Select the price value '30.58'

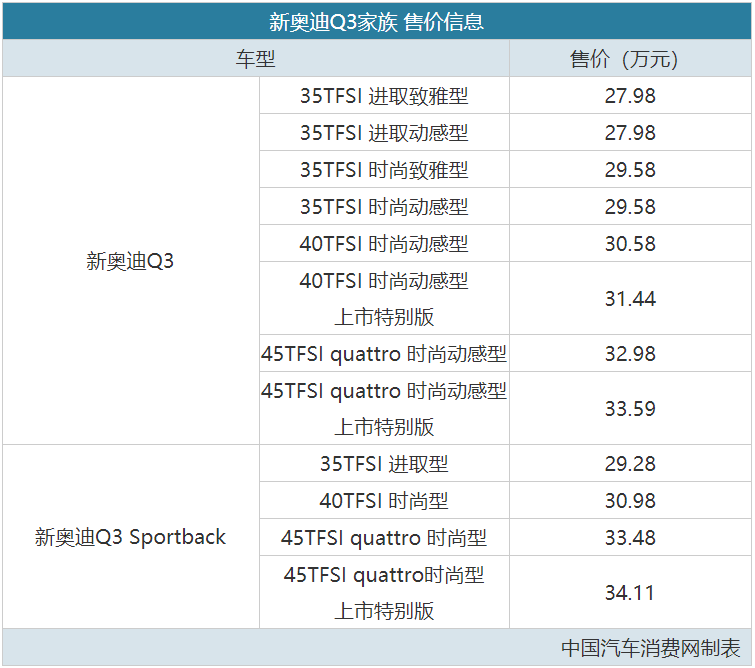(630, 244)
